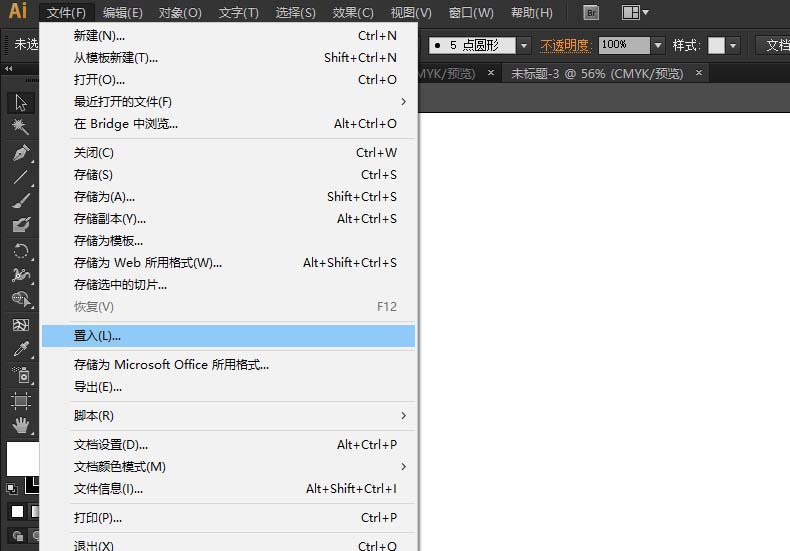790x551 pixels.
Task: Select the Eyedropper tool
Action: (x=20, y=350)
